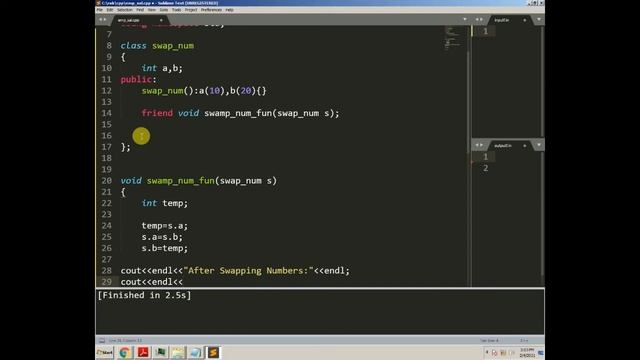Click the Windows Start button
Viewport: 640px width, 360px height.
coord(105,352)
